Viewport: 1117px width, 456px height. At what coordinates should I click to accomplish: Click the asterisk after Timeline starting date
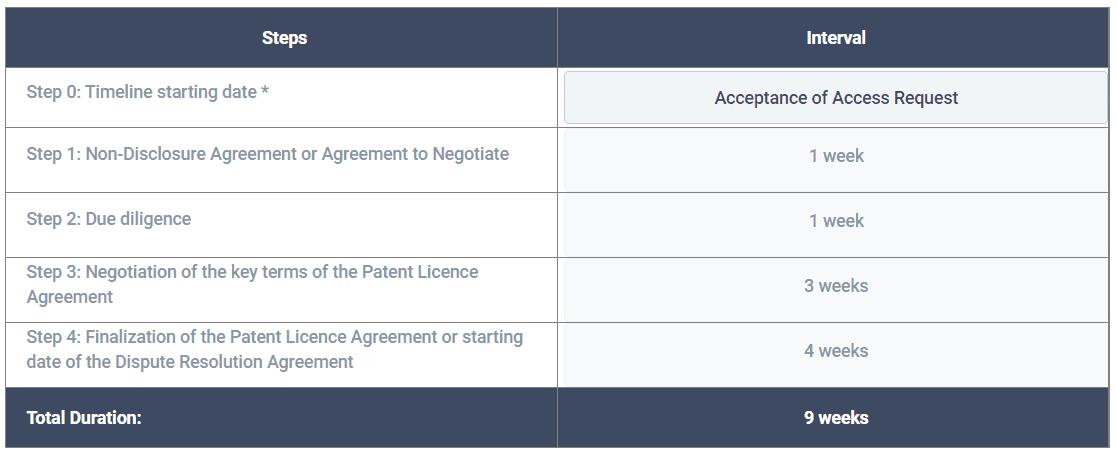[x=264, y=92]
